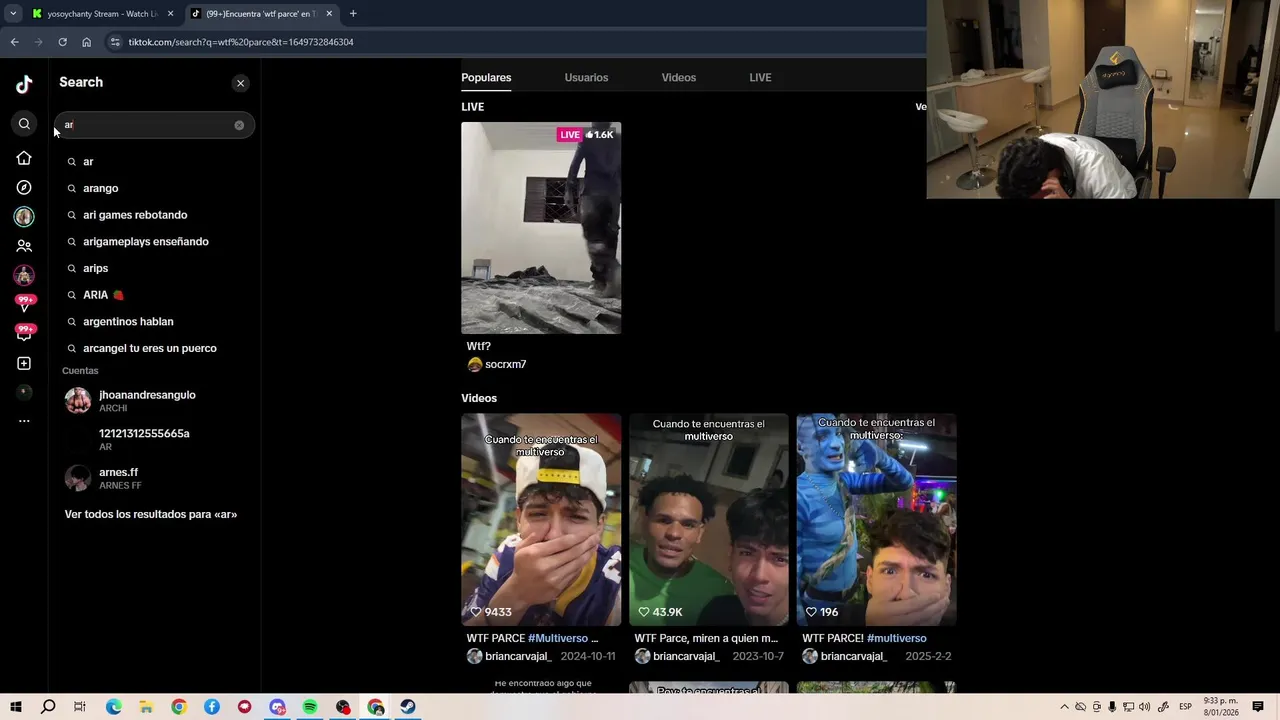Go to TikTok Home icon
Viewport: 1280px width, 720px height.
coord(24,158)
